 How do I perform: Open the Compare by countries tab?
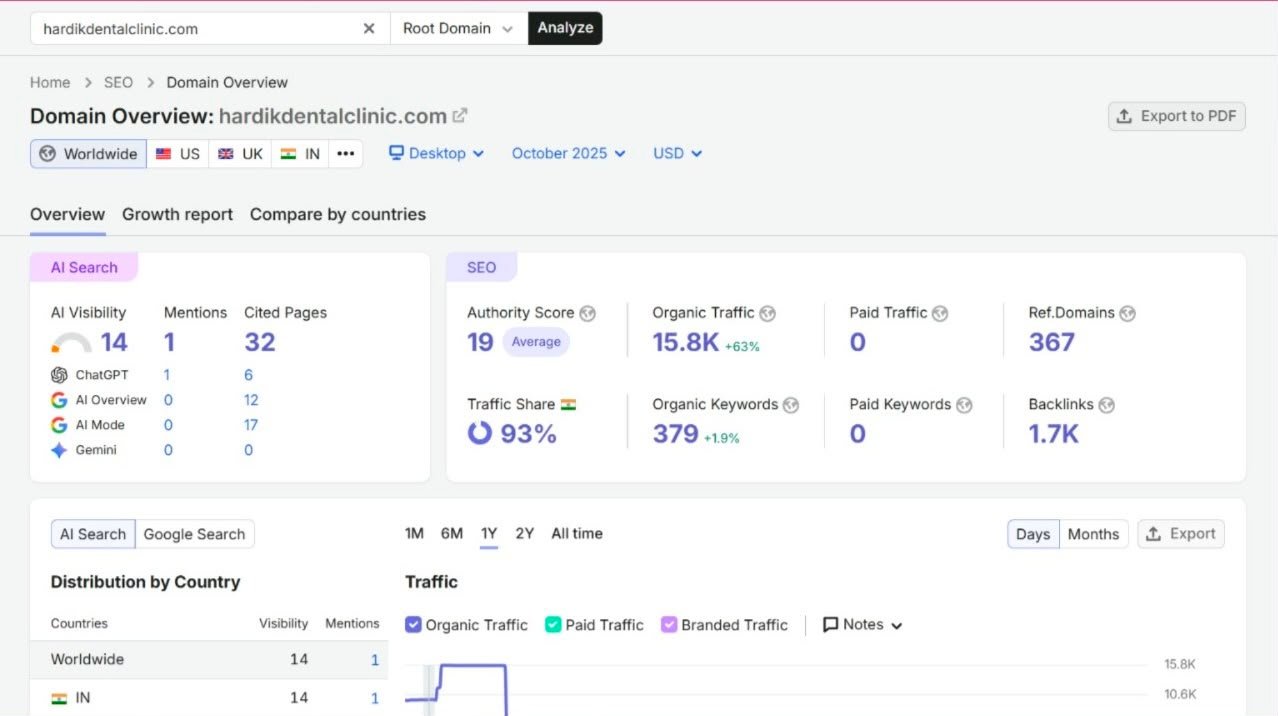point(338,214)
